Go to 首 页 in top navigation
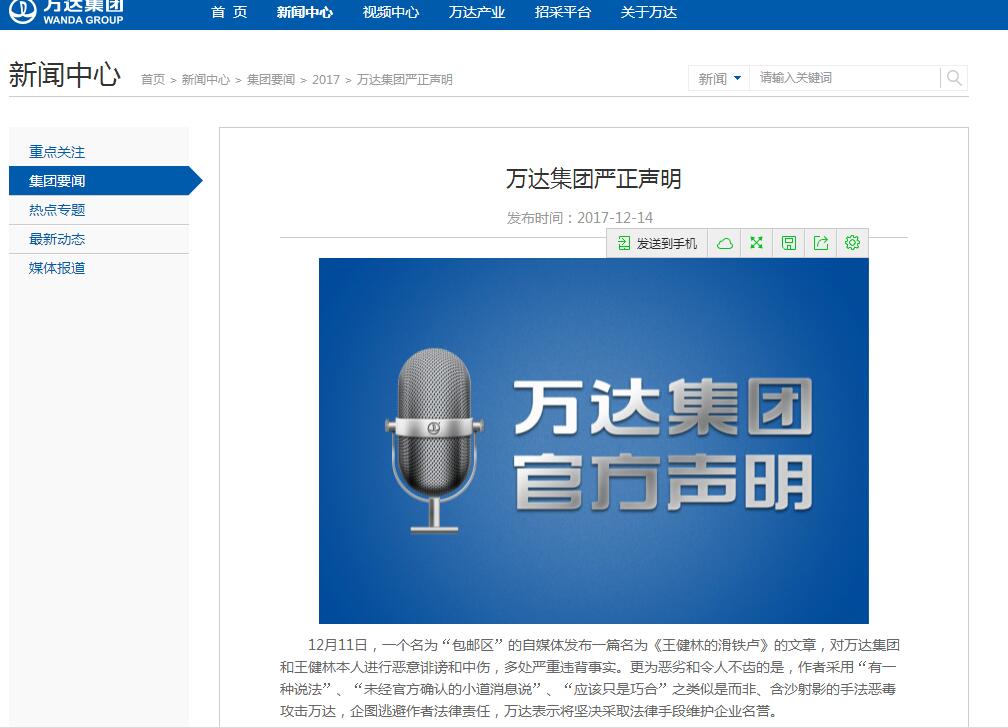The image size is (1008, 728). pos(229,12)
